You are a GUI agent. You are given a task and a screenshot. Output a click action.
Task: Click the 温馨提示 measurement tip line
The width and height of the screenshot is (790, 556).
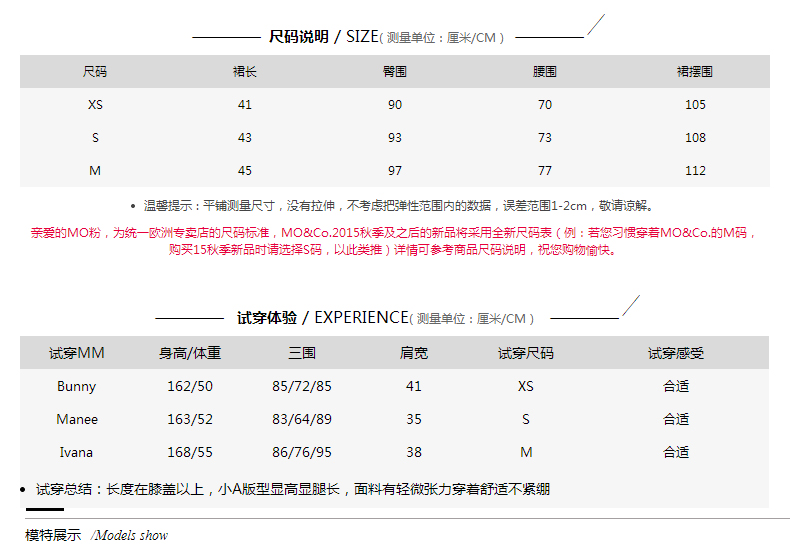[x=399, y=206]
